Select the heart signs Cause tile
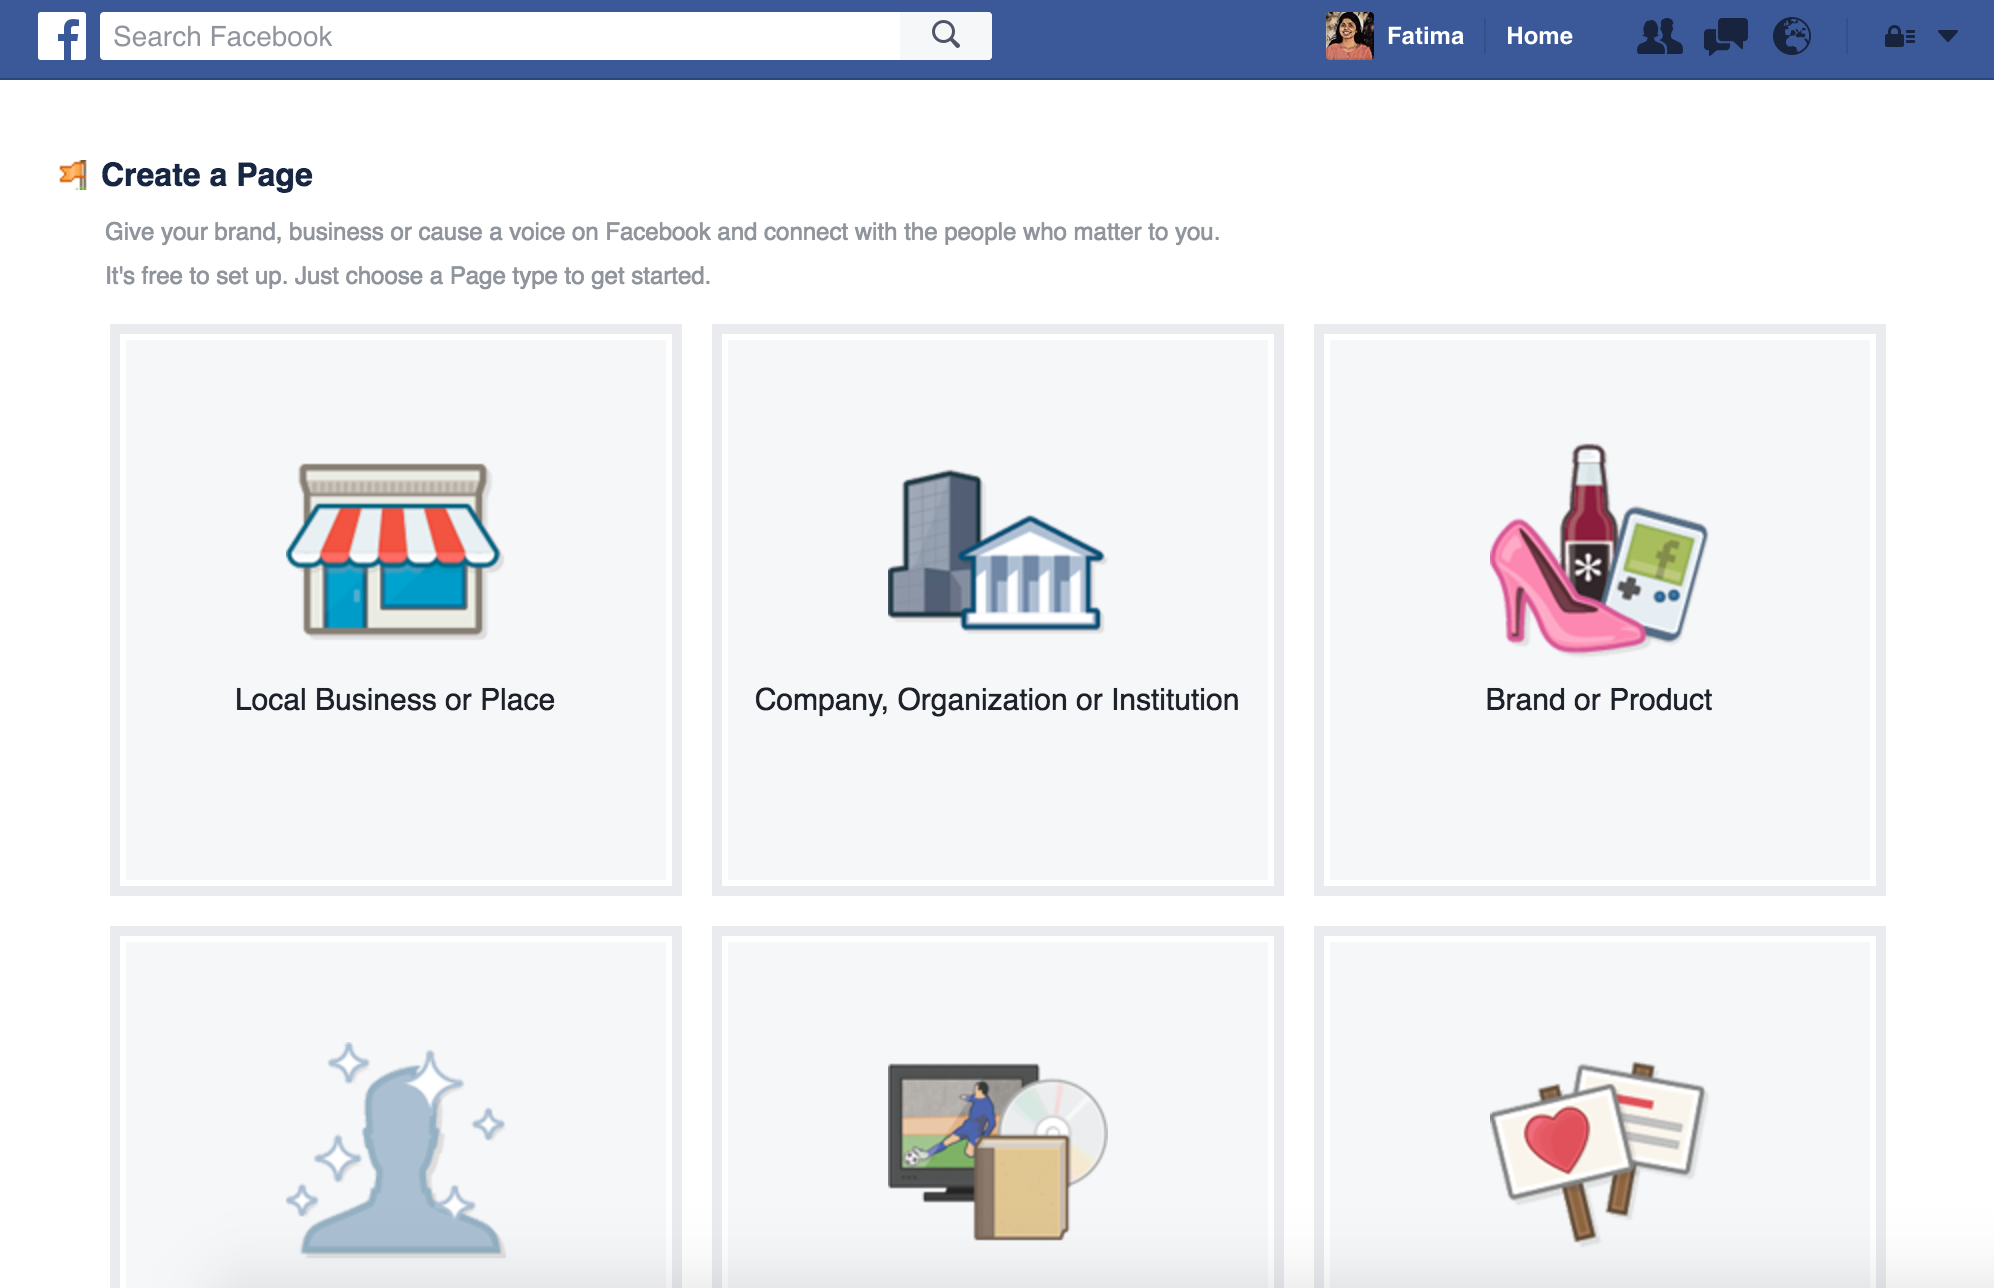The width and height of the screenshot is (1994, 1288). (1598, 1150)
